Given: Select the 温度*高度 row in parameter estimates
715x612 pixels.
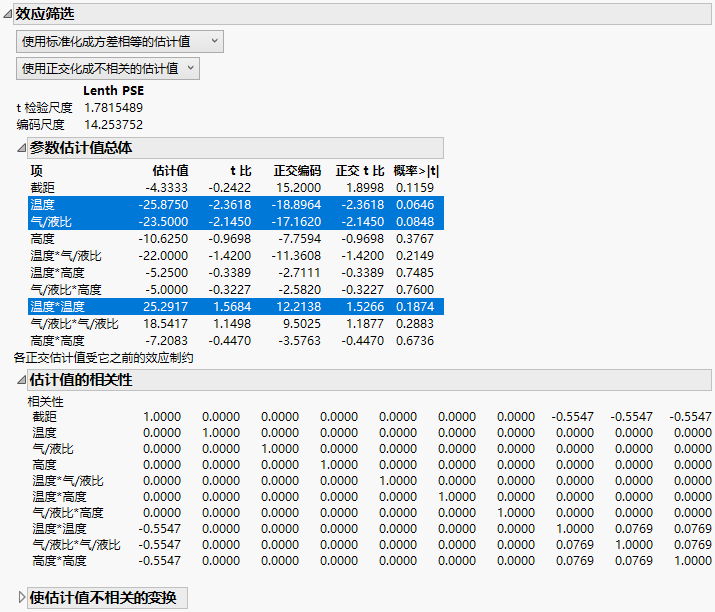Looking at the screenshot, I should click(236, 273).
